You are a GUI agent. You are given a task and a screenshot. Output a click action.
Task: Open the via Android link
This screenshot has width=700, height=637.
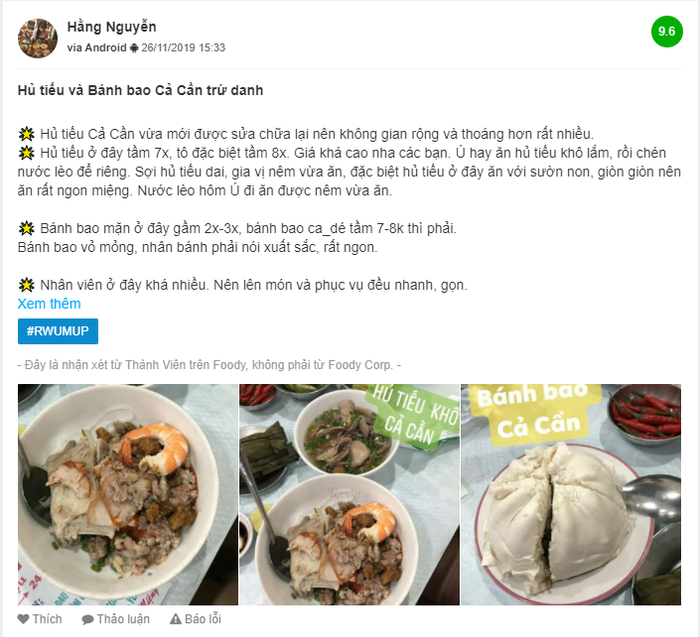pyautogui.click(x=97, y=48)
